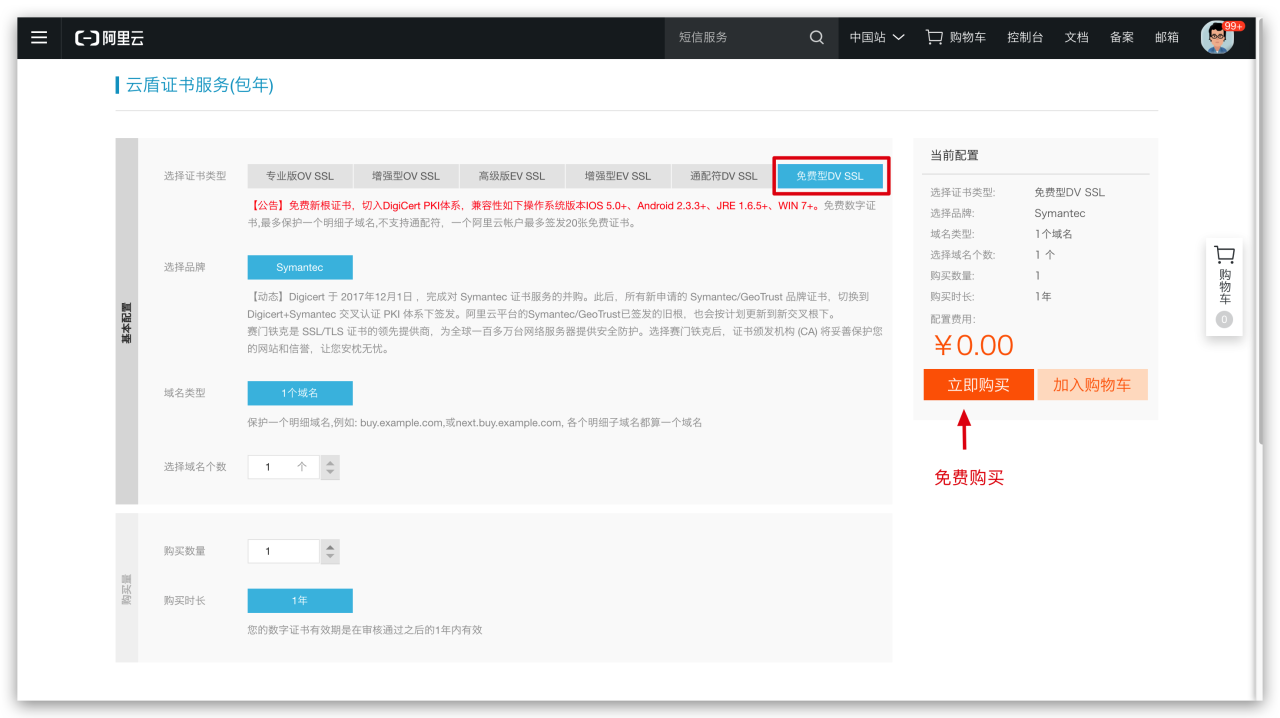Image resolution: width=1280 pixels, height=718 pixels.
Task: Click the user avatar with 99+ badge
Action: tap(1218, 37)
